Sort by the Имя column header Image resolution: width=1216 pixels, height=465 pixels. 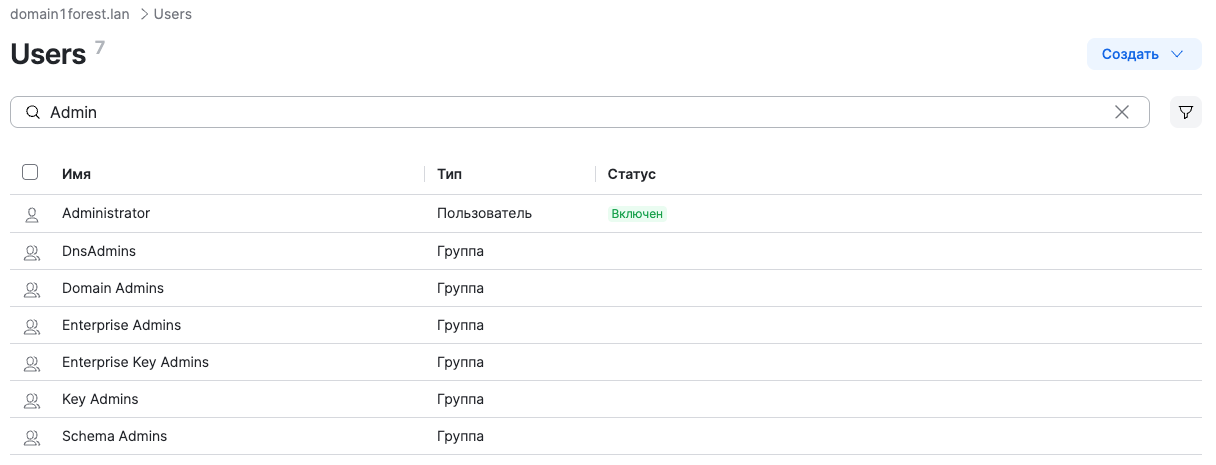coord(76,174)
